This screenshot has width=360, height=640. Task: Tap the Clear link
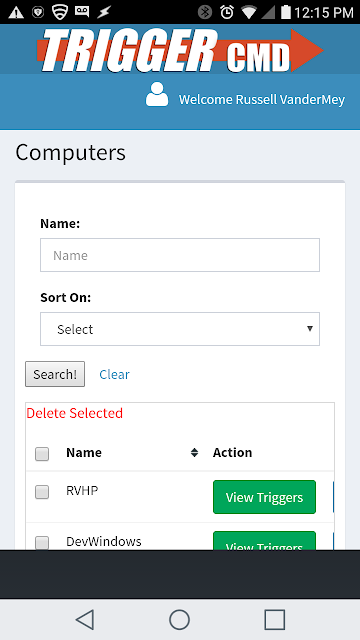click(x=114, y=374)
